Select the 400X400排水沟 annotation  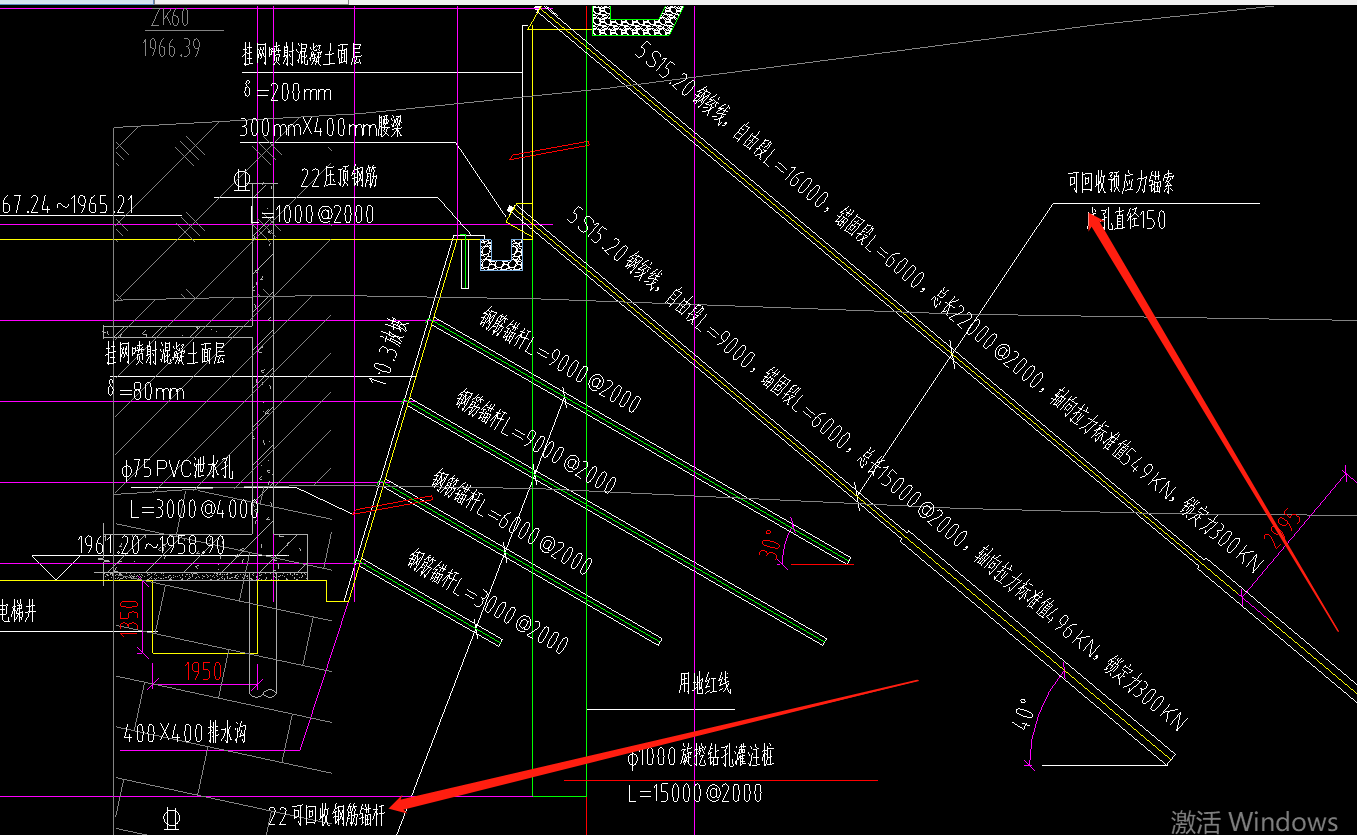click(184, 734)
